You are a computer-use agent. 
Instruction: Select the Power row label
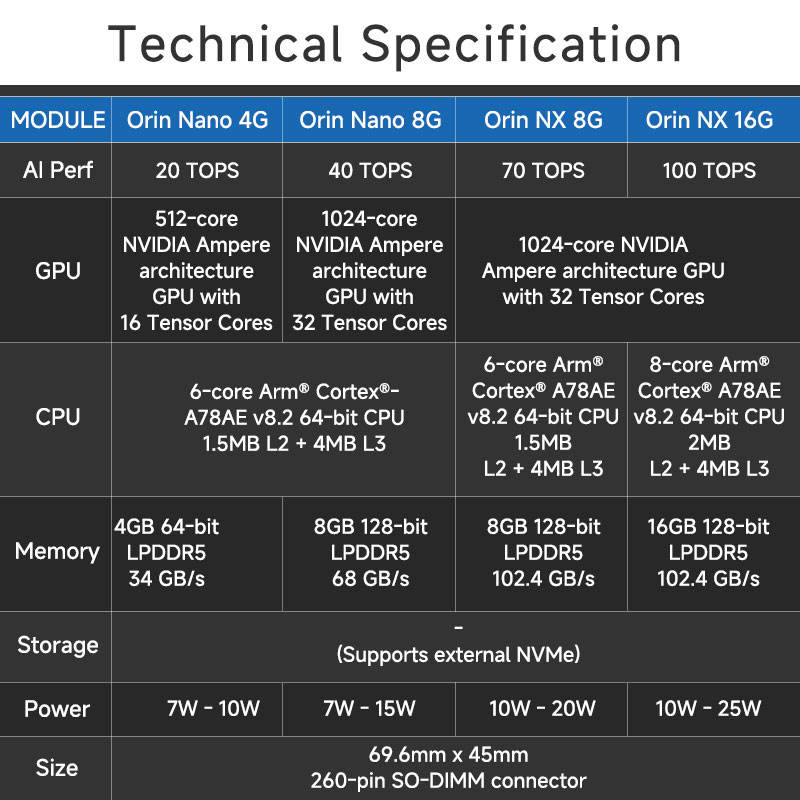pyautogui.click(x=57, y=709)
